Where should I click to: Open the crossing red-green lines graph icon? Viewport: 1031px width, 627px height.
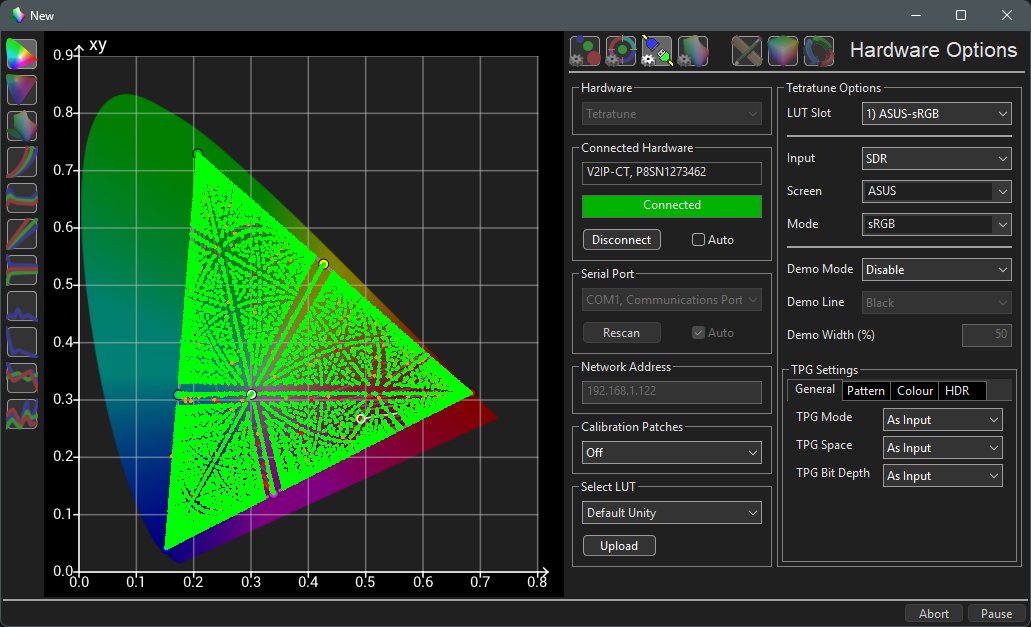pos(22,378)
